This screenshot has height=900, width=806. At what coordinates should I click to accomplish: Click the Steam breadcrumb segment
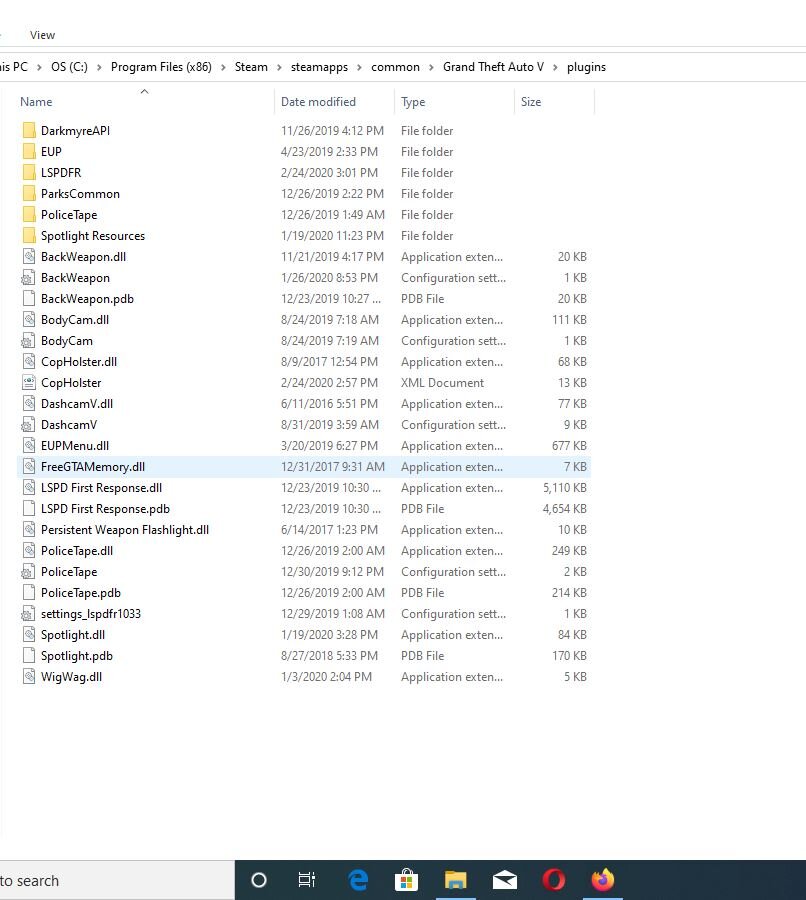coord(251,67)
